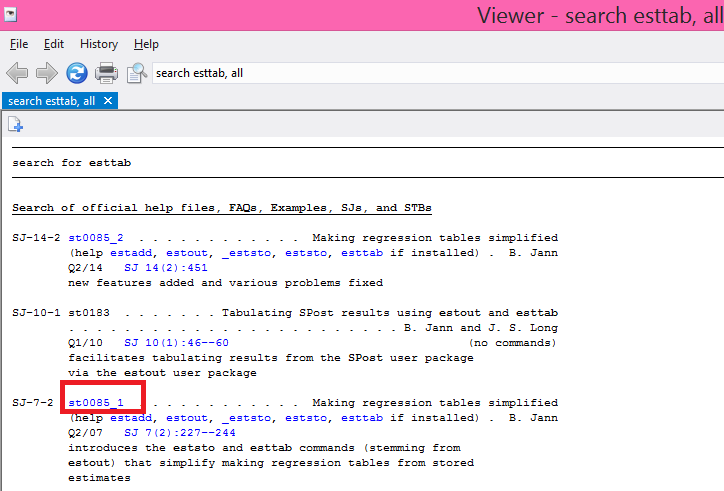Open a new Viewer tab with plus icon
Image resolution: width=724 pixels, height=491 pixels.
tap(15, 125)
